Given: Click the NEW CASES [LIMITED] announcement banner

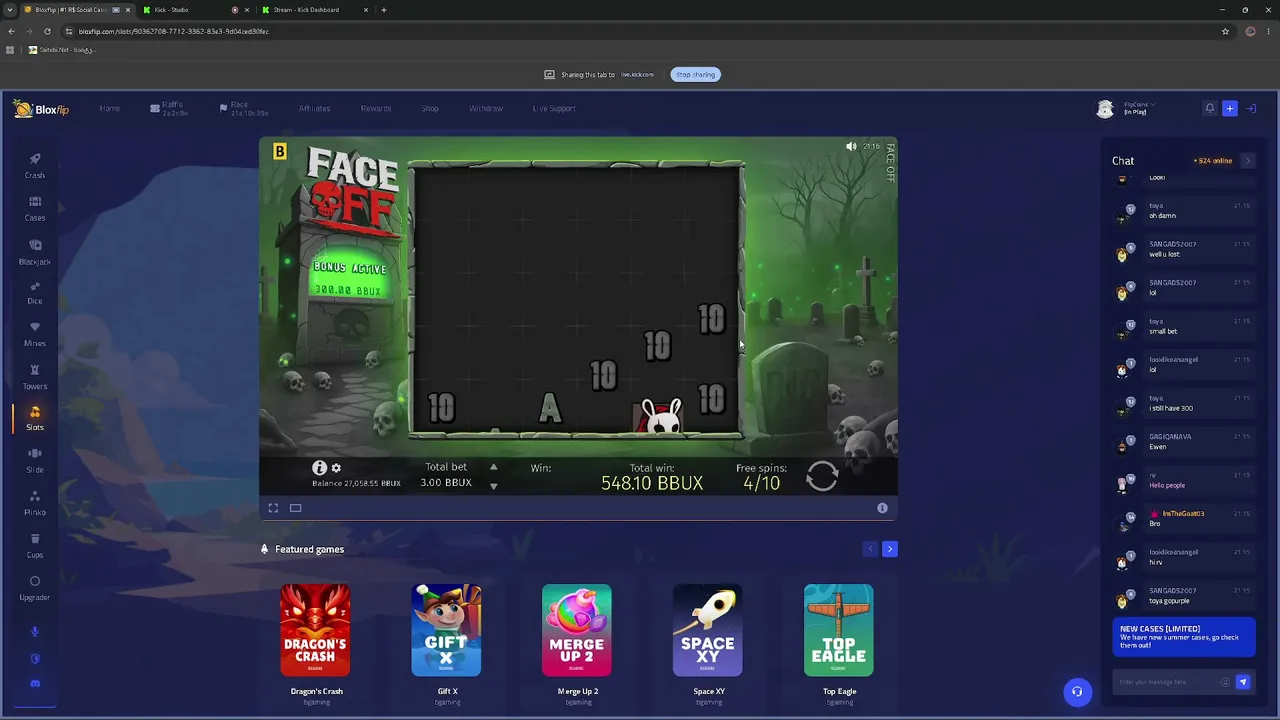Looking at the screenshot, I should coord(1184,637).
